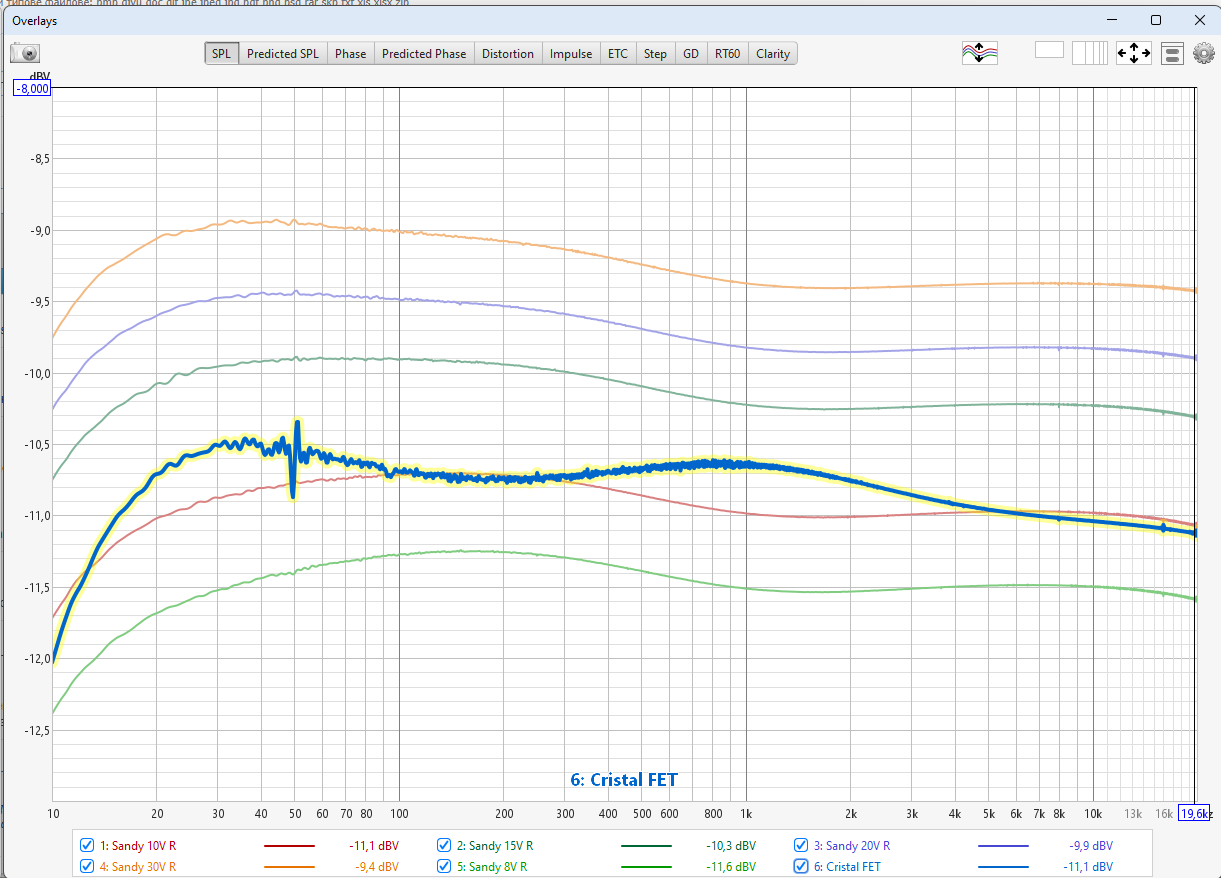Click the -10,0 vertical axis label
This screenshot has height=878, width=1221.
pos(35,373)
